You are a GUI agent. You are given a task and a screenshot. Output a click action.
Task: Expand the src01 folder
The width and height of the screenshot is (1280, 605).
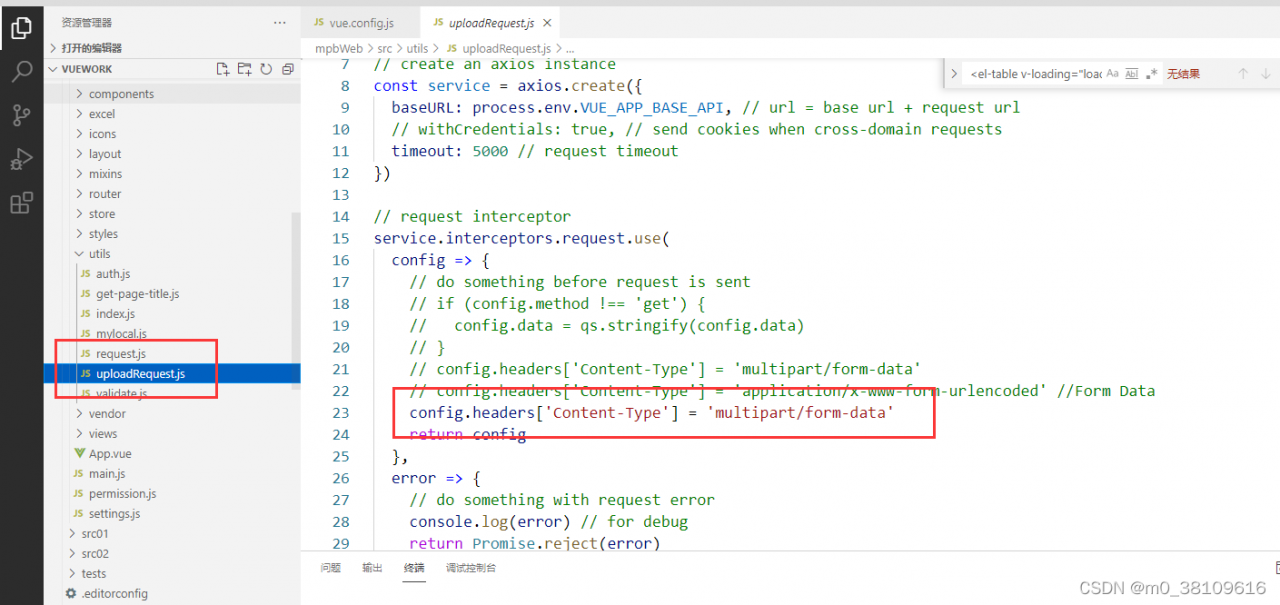click(72, 534)
